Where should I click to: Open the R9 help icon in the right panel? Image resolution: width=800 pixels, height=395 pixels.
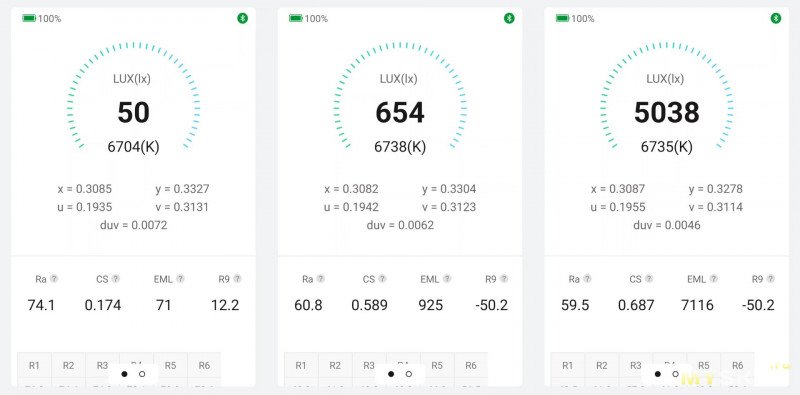point(770,279)
